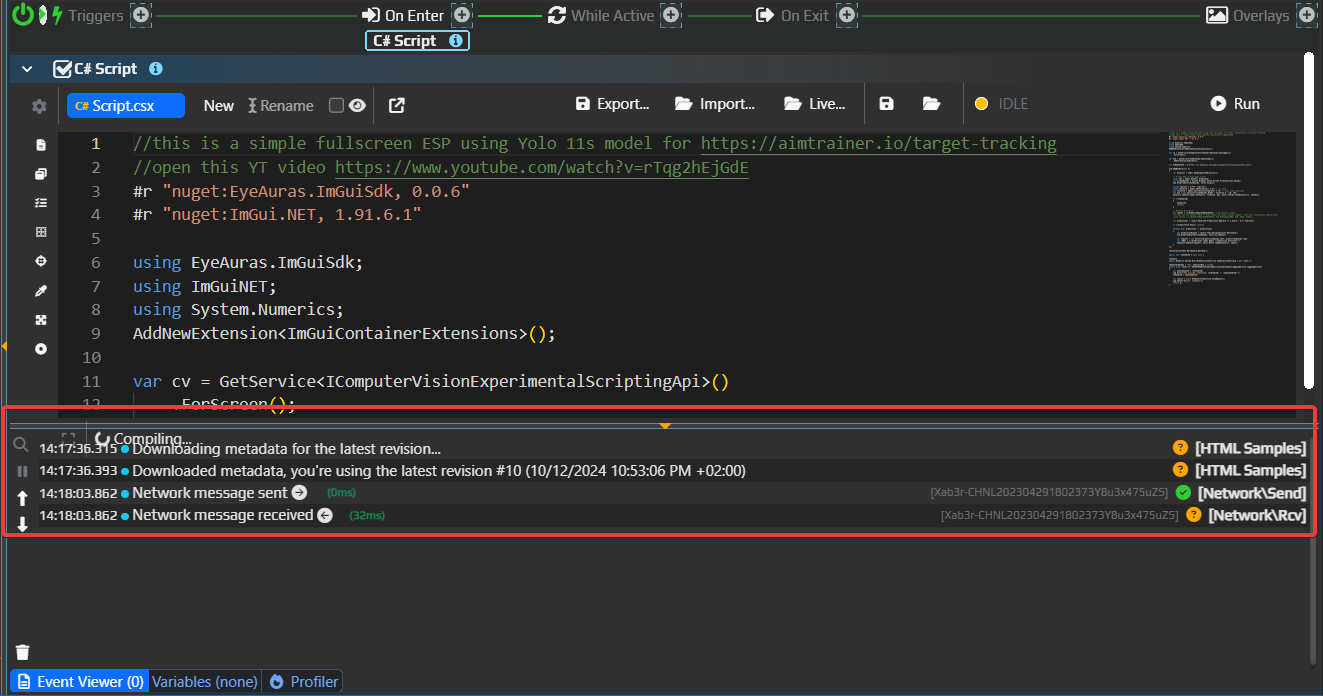Open the Live option
The width and height of the screenshot is (1323, 696).
815,104
